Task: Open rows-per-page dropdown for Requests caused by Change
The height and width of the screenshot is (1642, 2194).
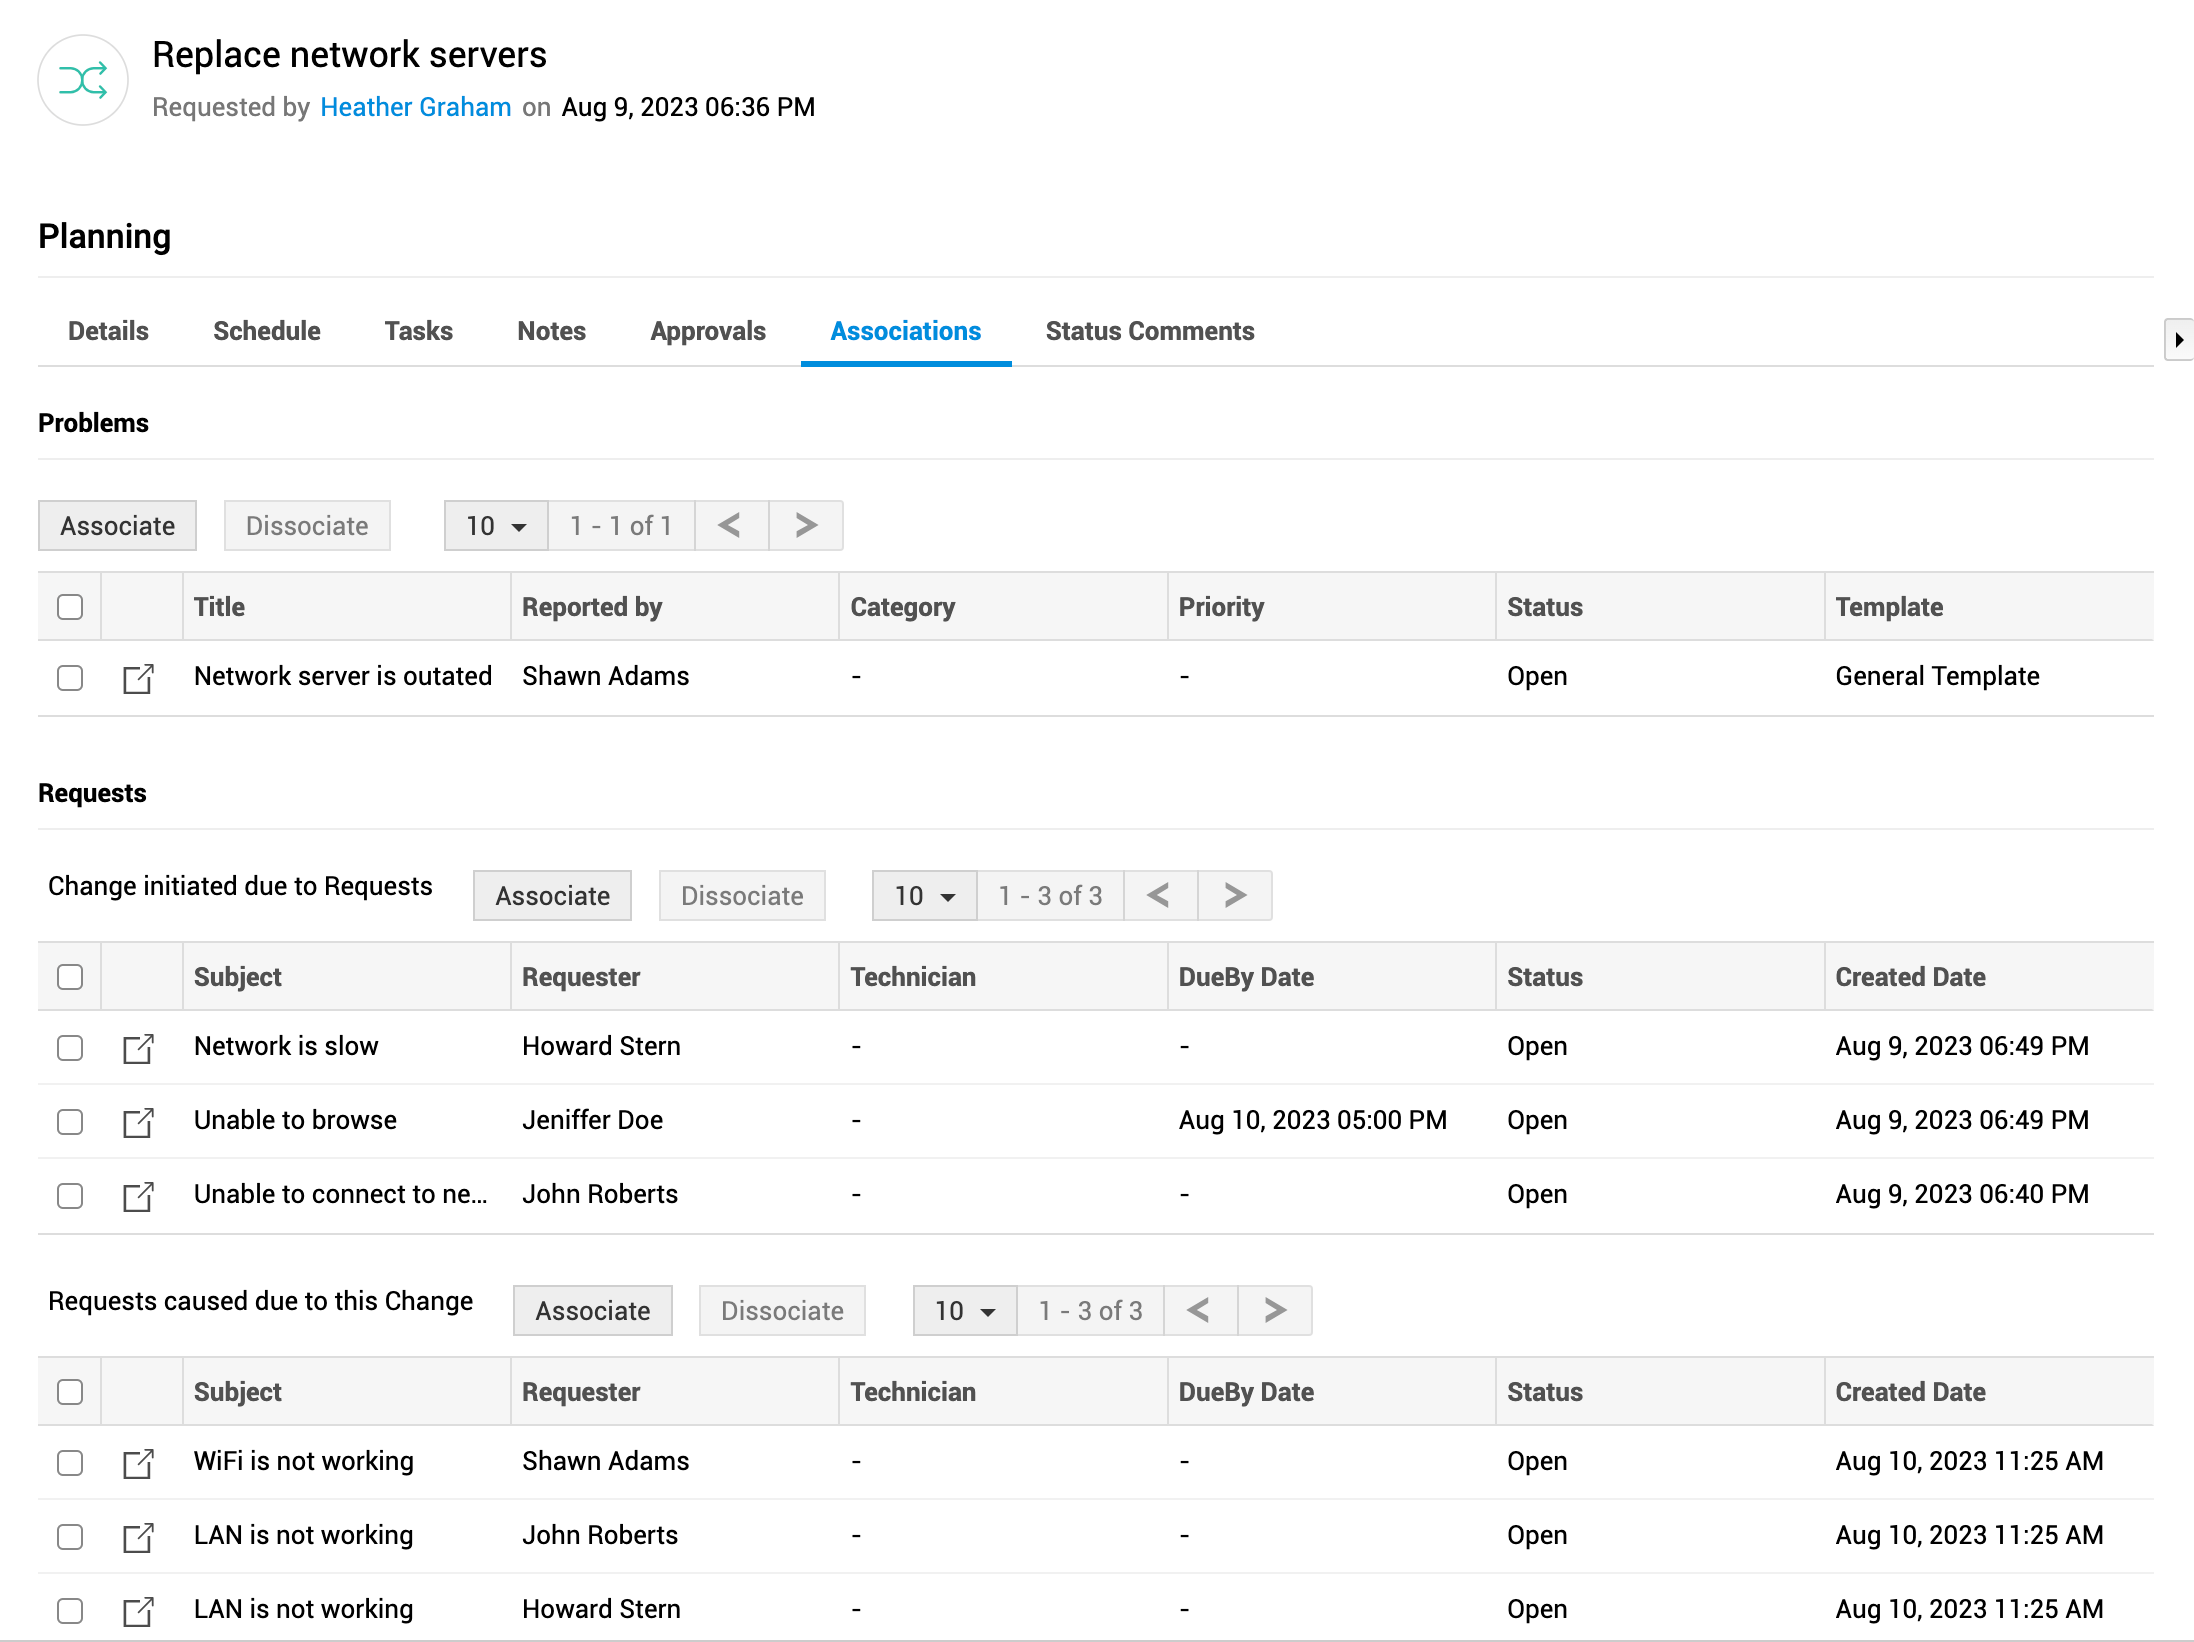Action: (965, 1310)
